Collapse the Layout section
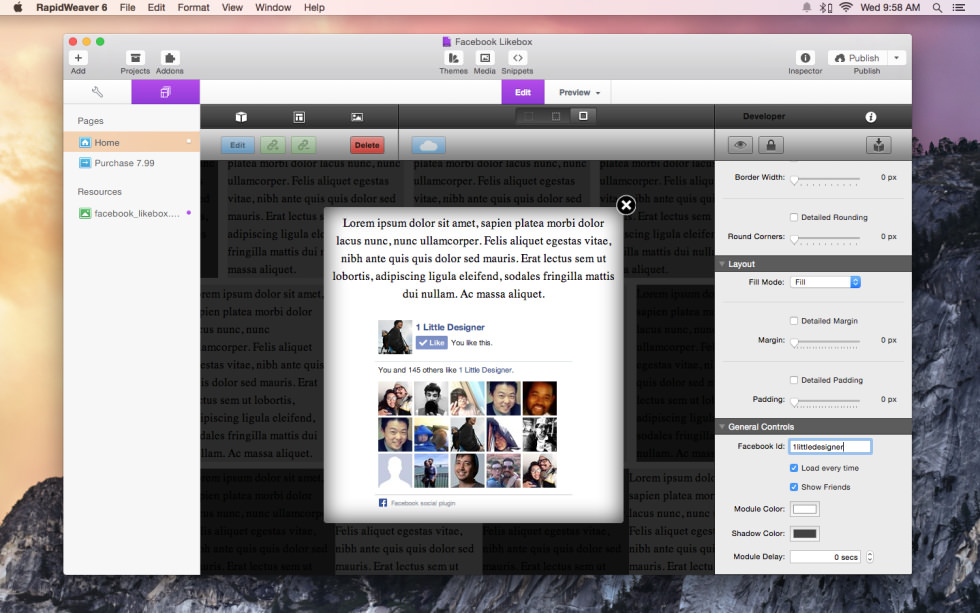The image size is (980, 613). (x=722, y=264)
